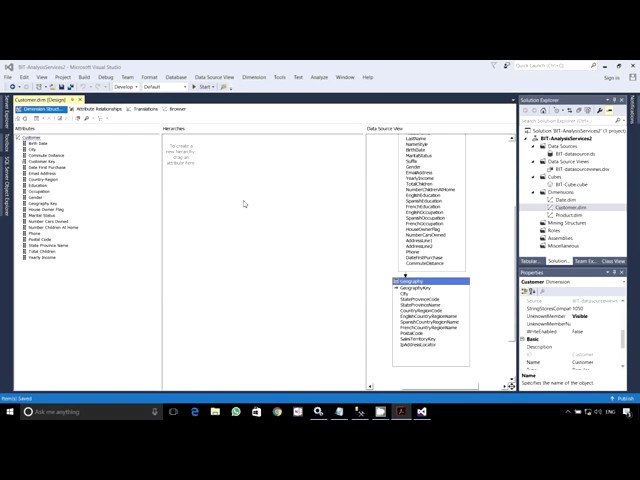Click the Save All icon in the toolbar

coord(71,87)
